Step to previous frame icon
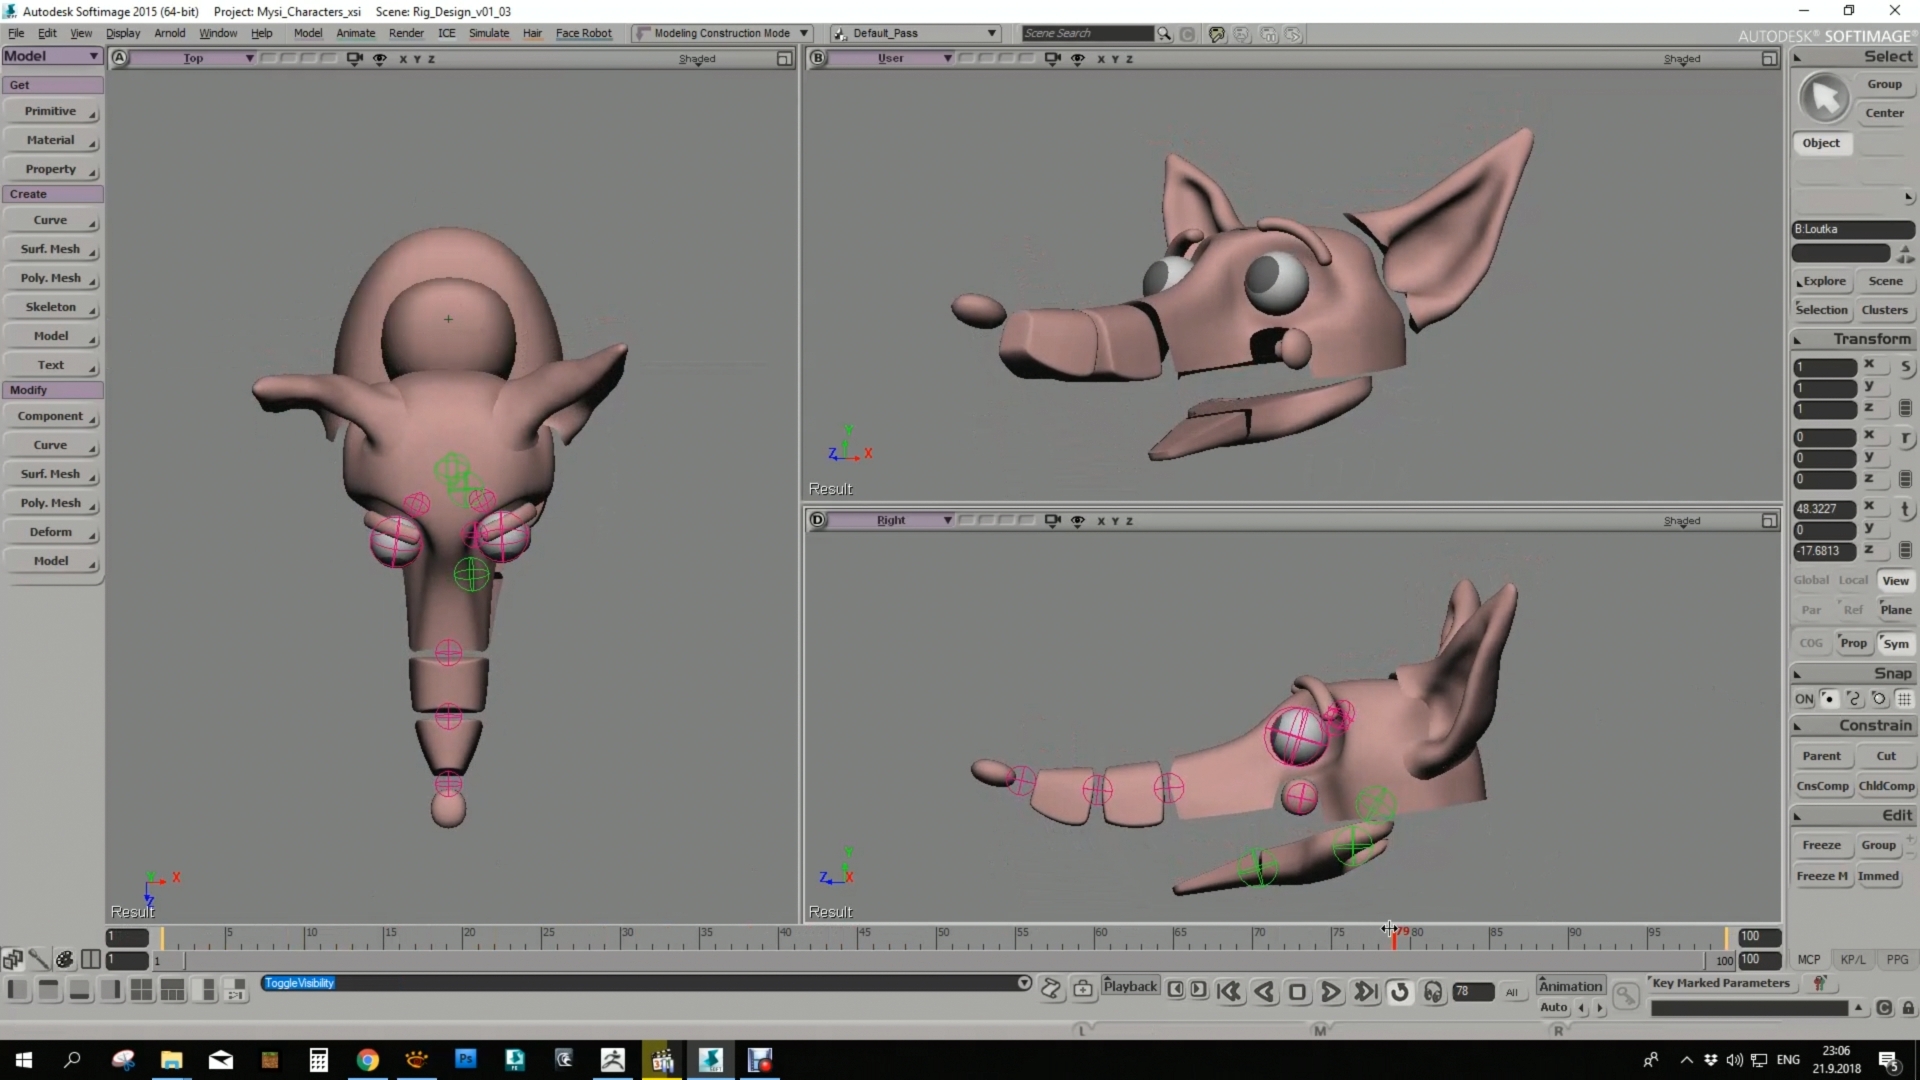The height and width of the screenshot is (1080, 1920). pos(1176,990)
